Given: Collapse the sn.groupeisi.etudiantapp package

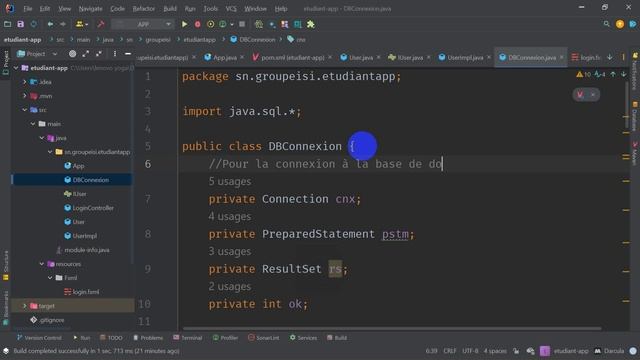Looking at the screenshot, I should 50,152.
